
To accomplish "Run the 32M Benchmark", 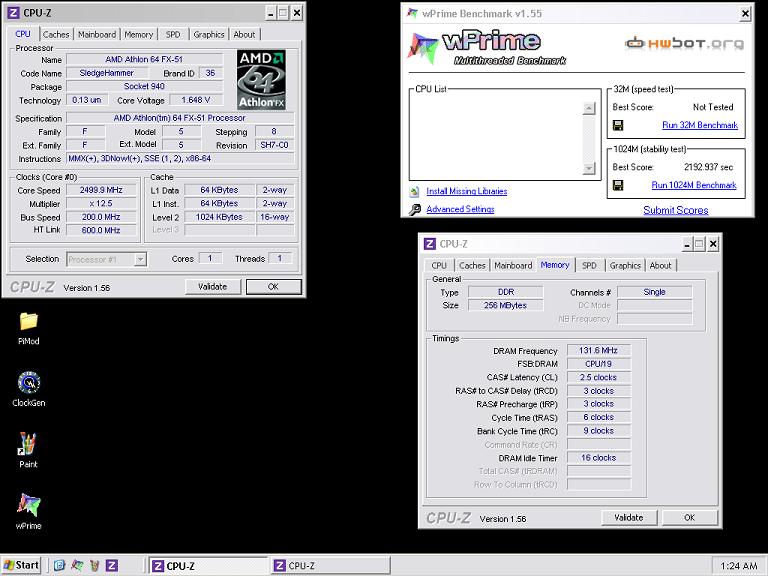I will point(700,125).
